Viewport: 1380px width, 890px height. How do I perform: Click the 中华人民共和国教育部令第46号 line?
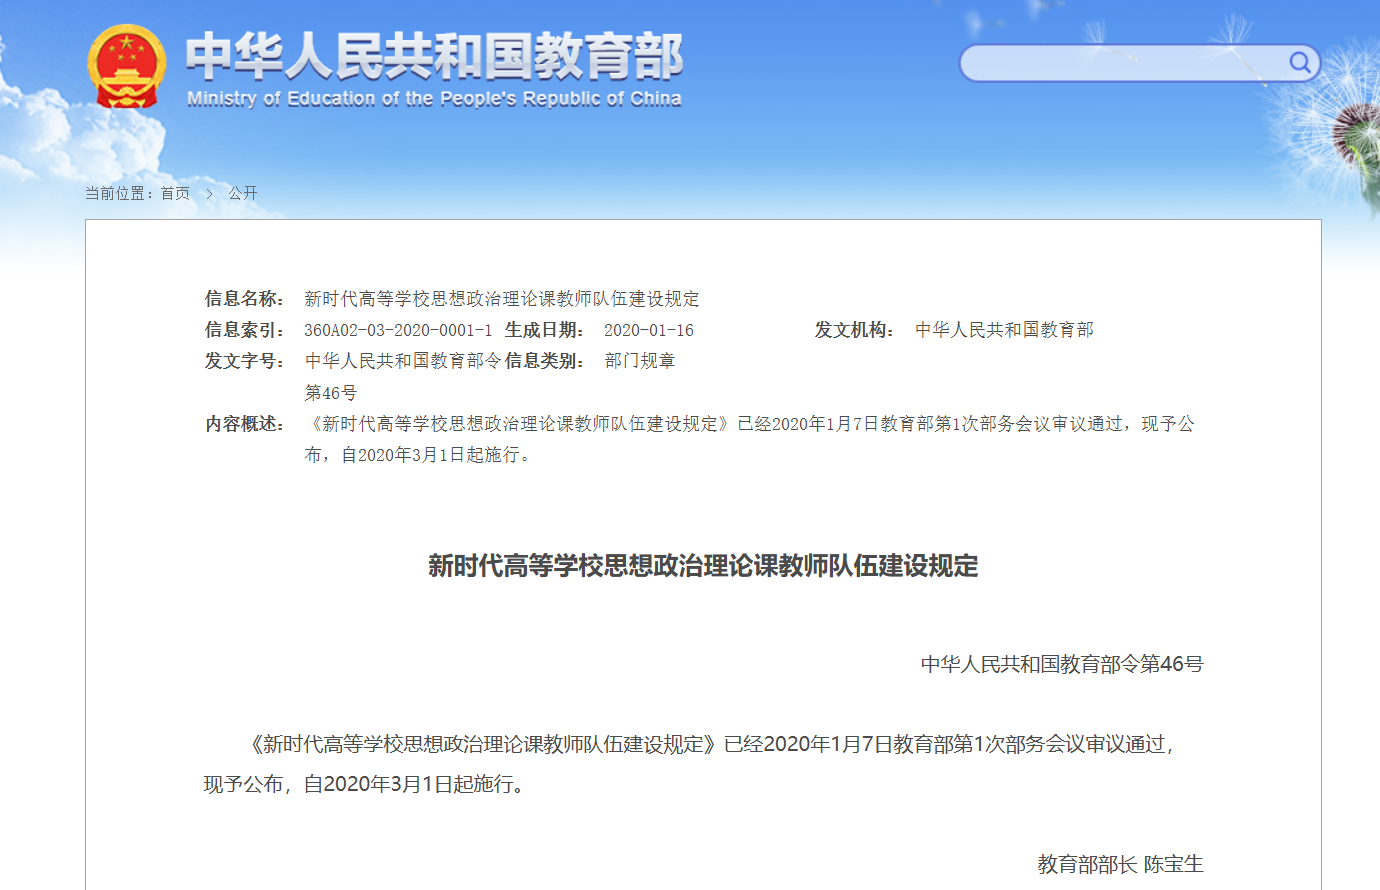[1062, 664]
